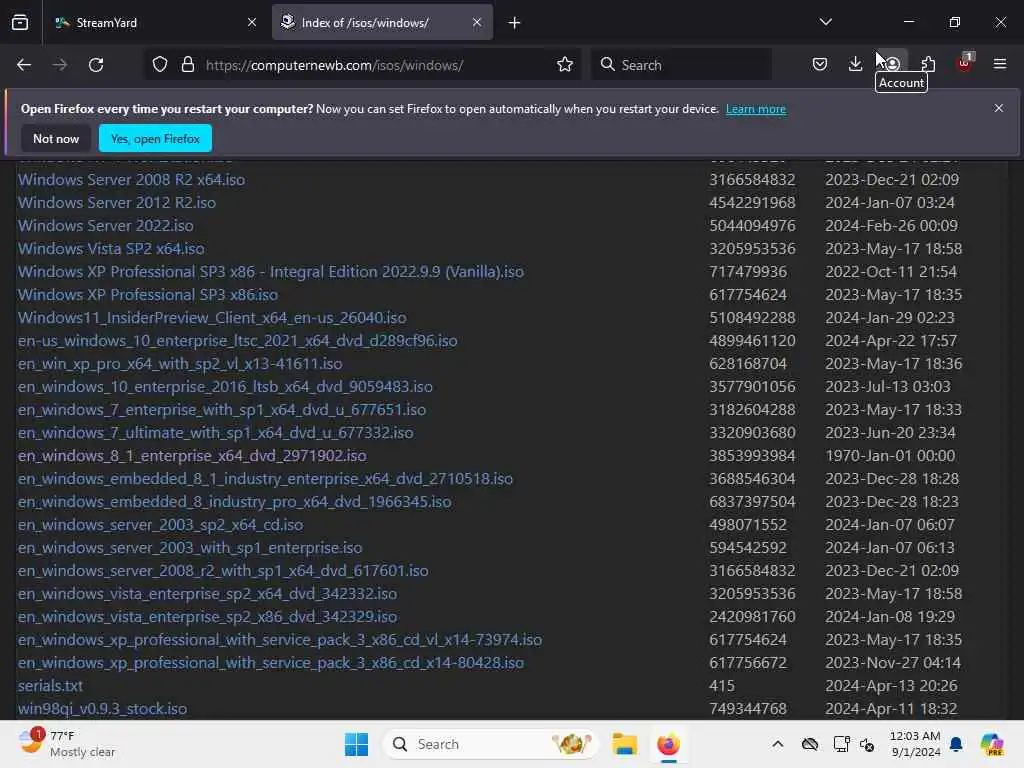Open the Learn more link
The height and width of the screenshot is (768, 1024).
[756, 109]
